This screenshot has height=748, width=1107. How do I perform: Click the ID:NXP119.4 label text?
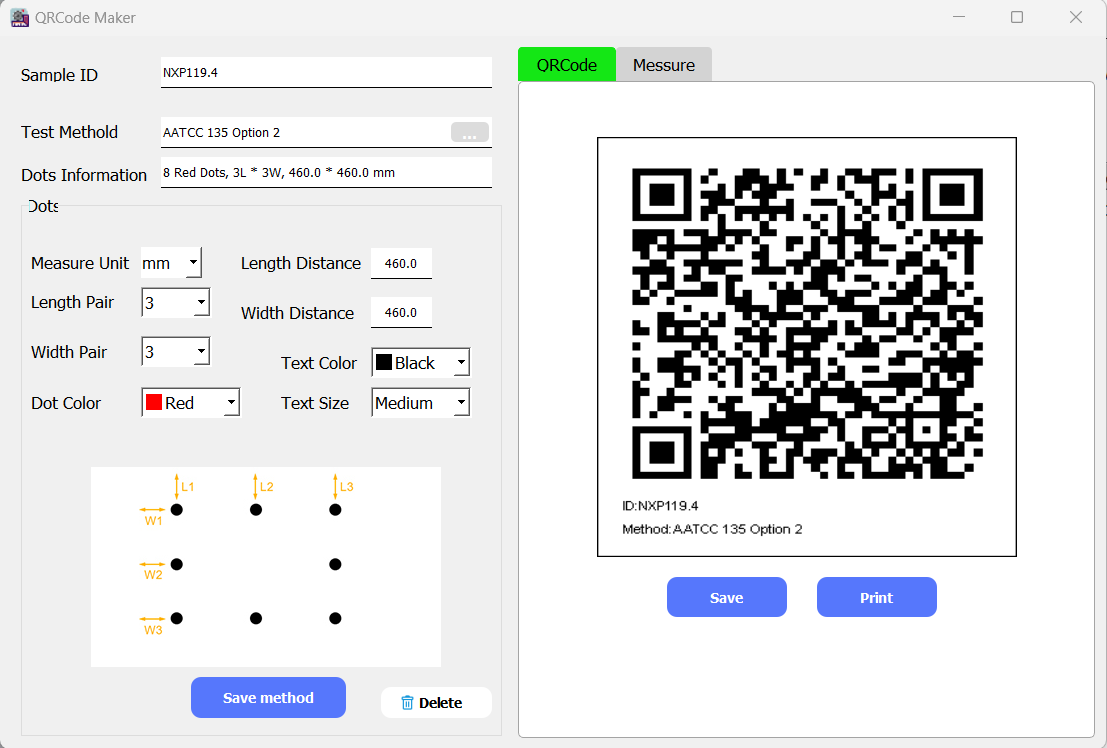pyautogui.click(x=660, y=506)
